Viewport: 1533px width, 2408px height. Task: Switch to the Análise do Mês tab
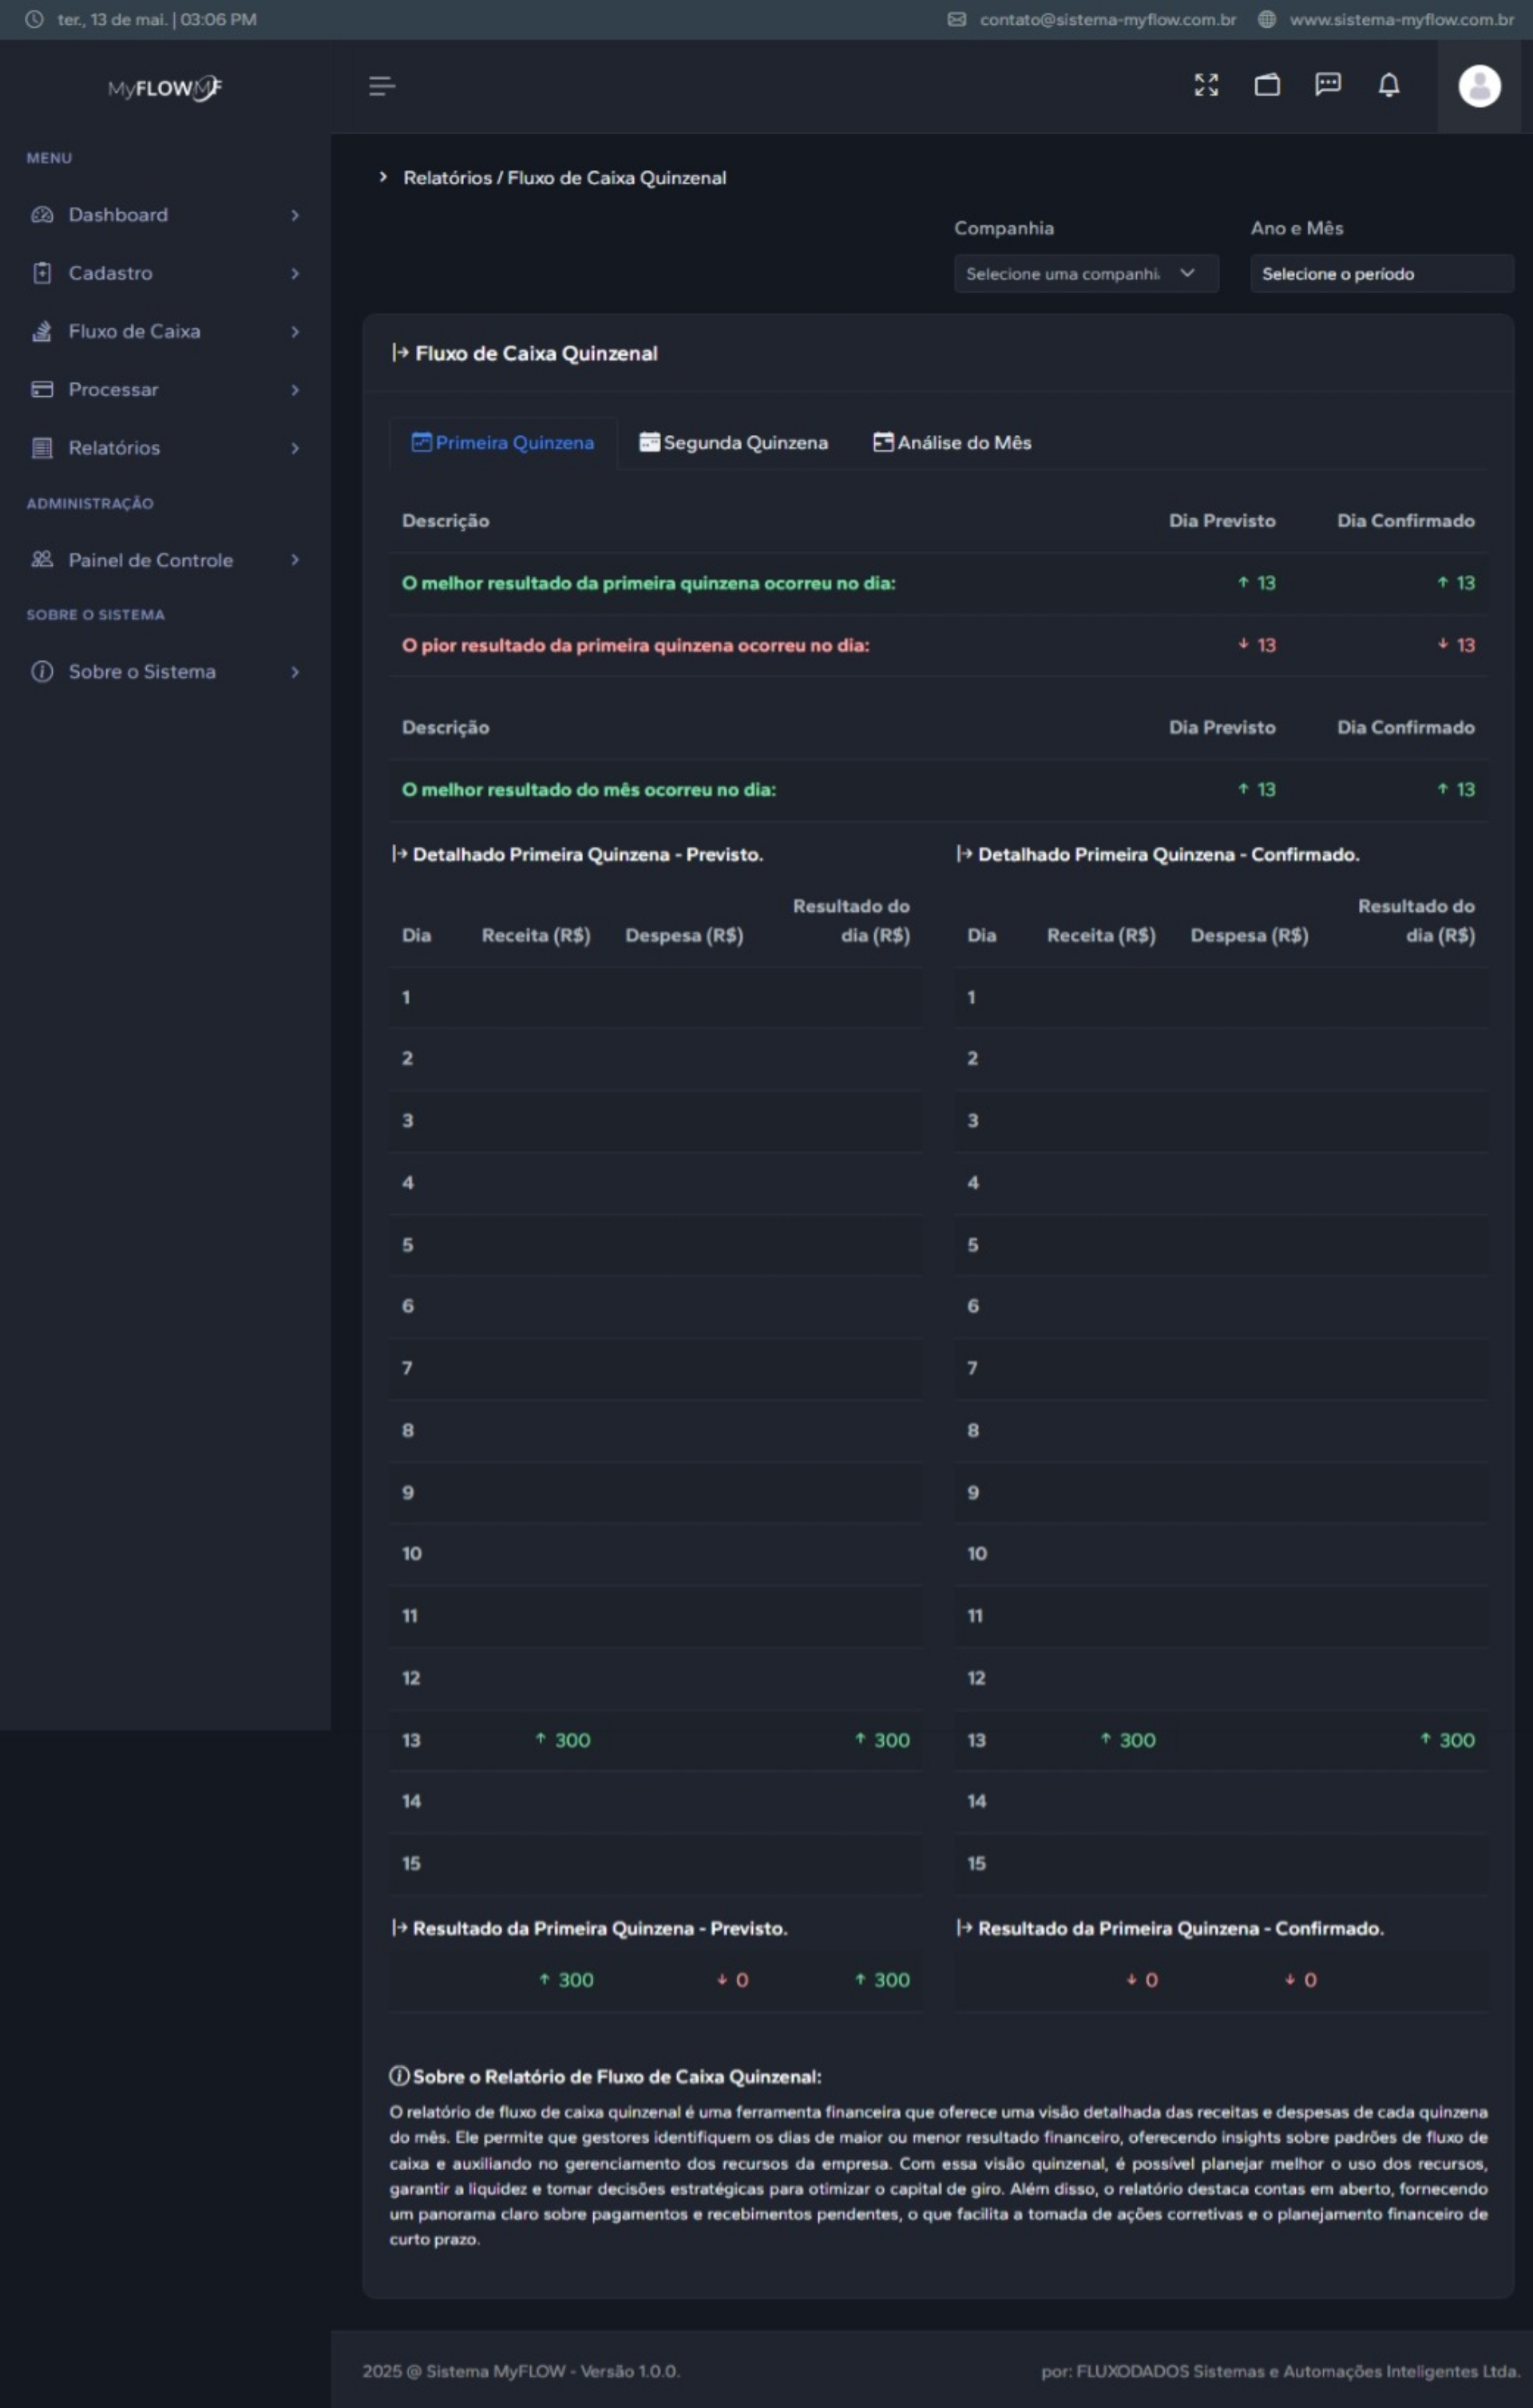click(952, 443)
